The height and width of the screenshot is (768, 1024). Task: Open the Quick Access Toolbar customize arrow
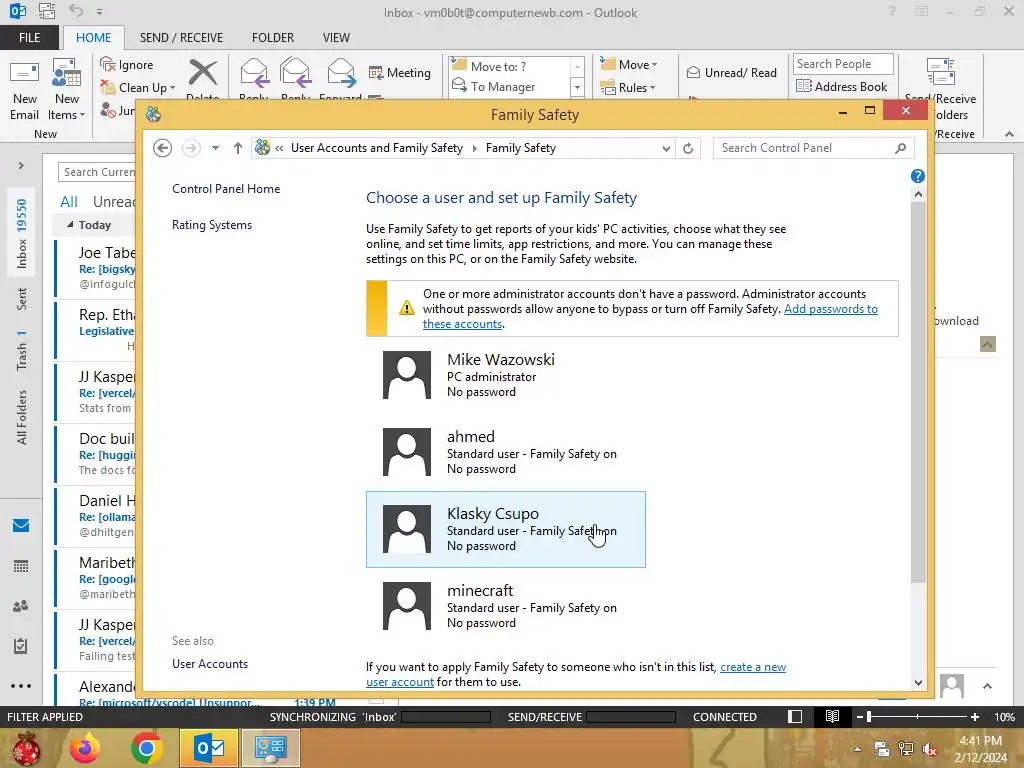(99, 12)
